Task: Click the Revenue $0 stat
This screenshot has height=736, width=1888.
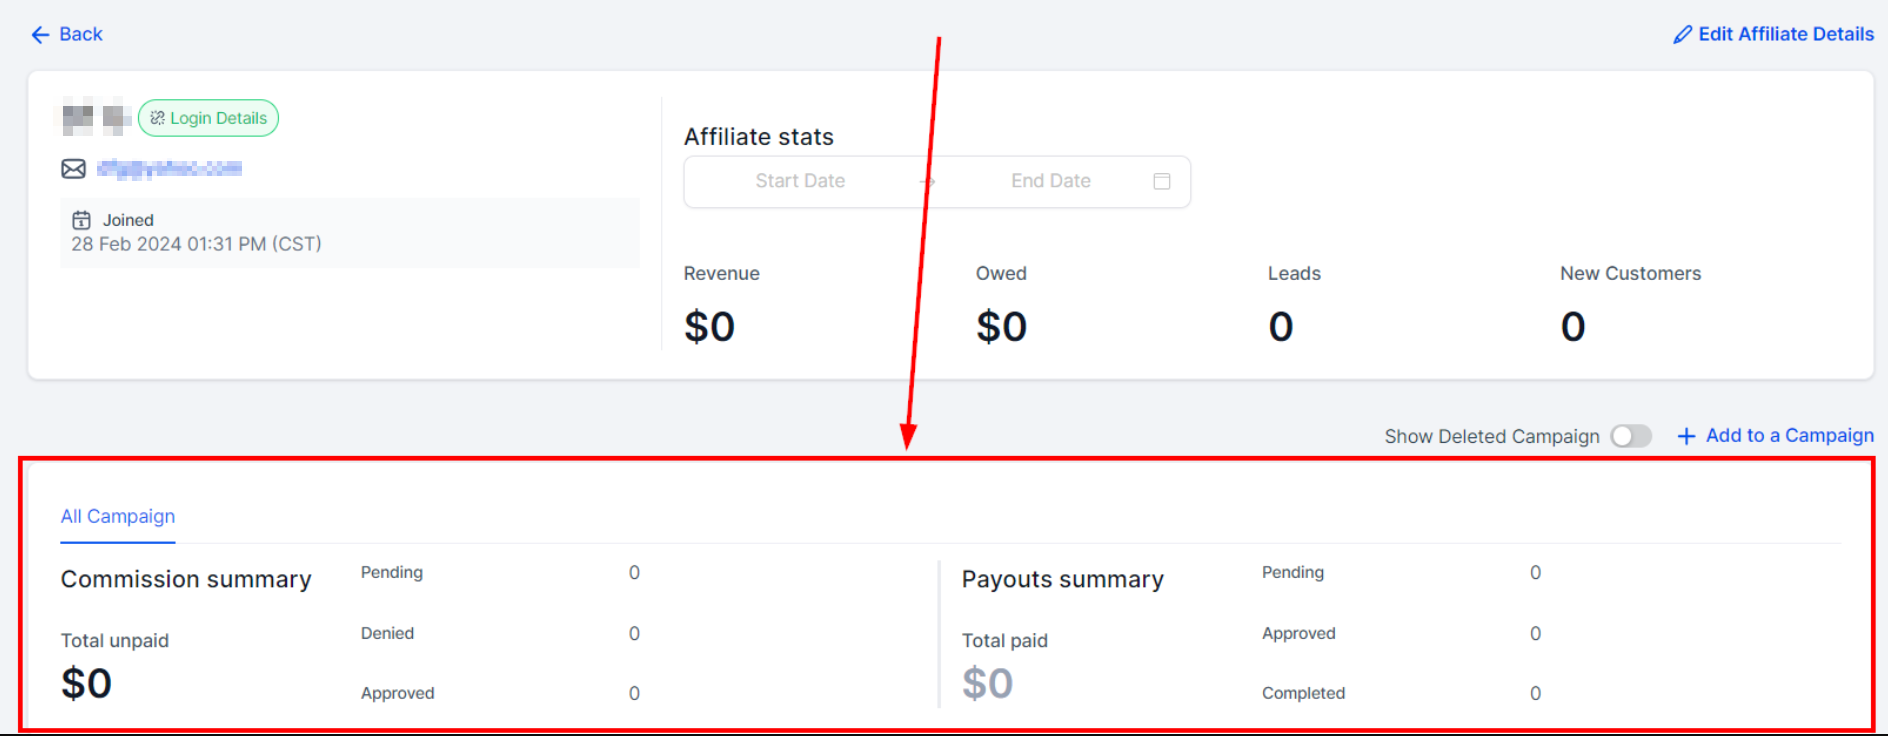Action: click(709, 327)
